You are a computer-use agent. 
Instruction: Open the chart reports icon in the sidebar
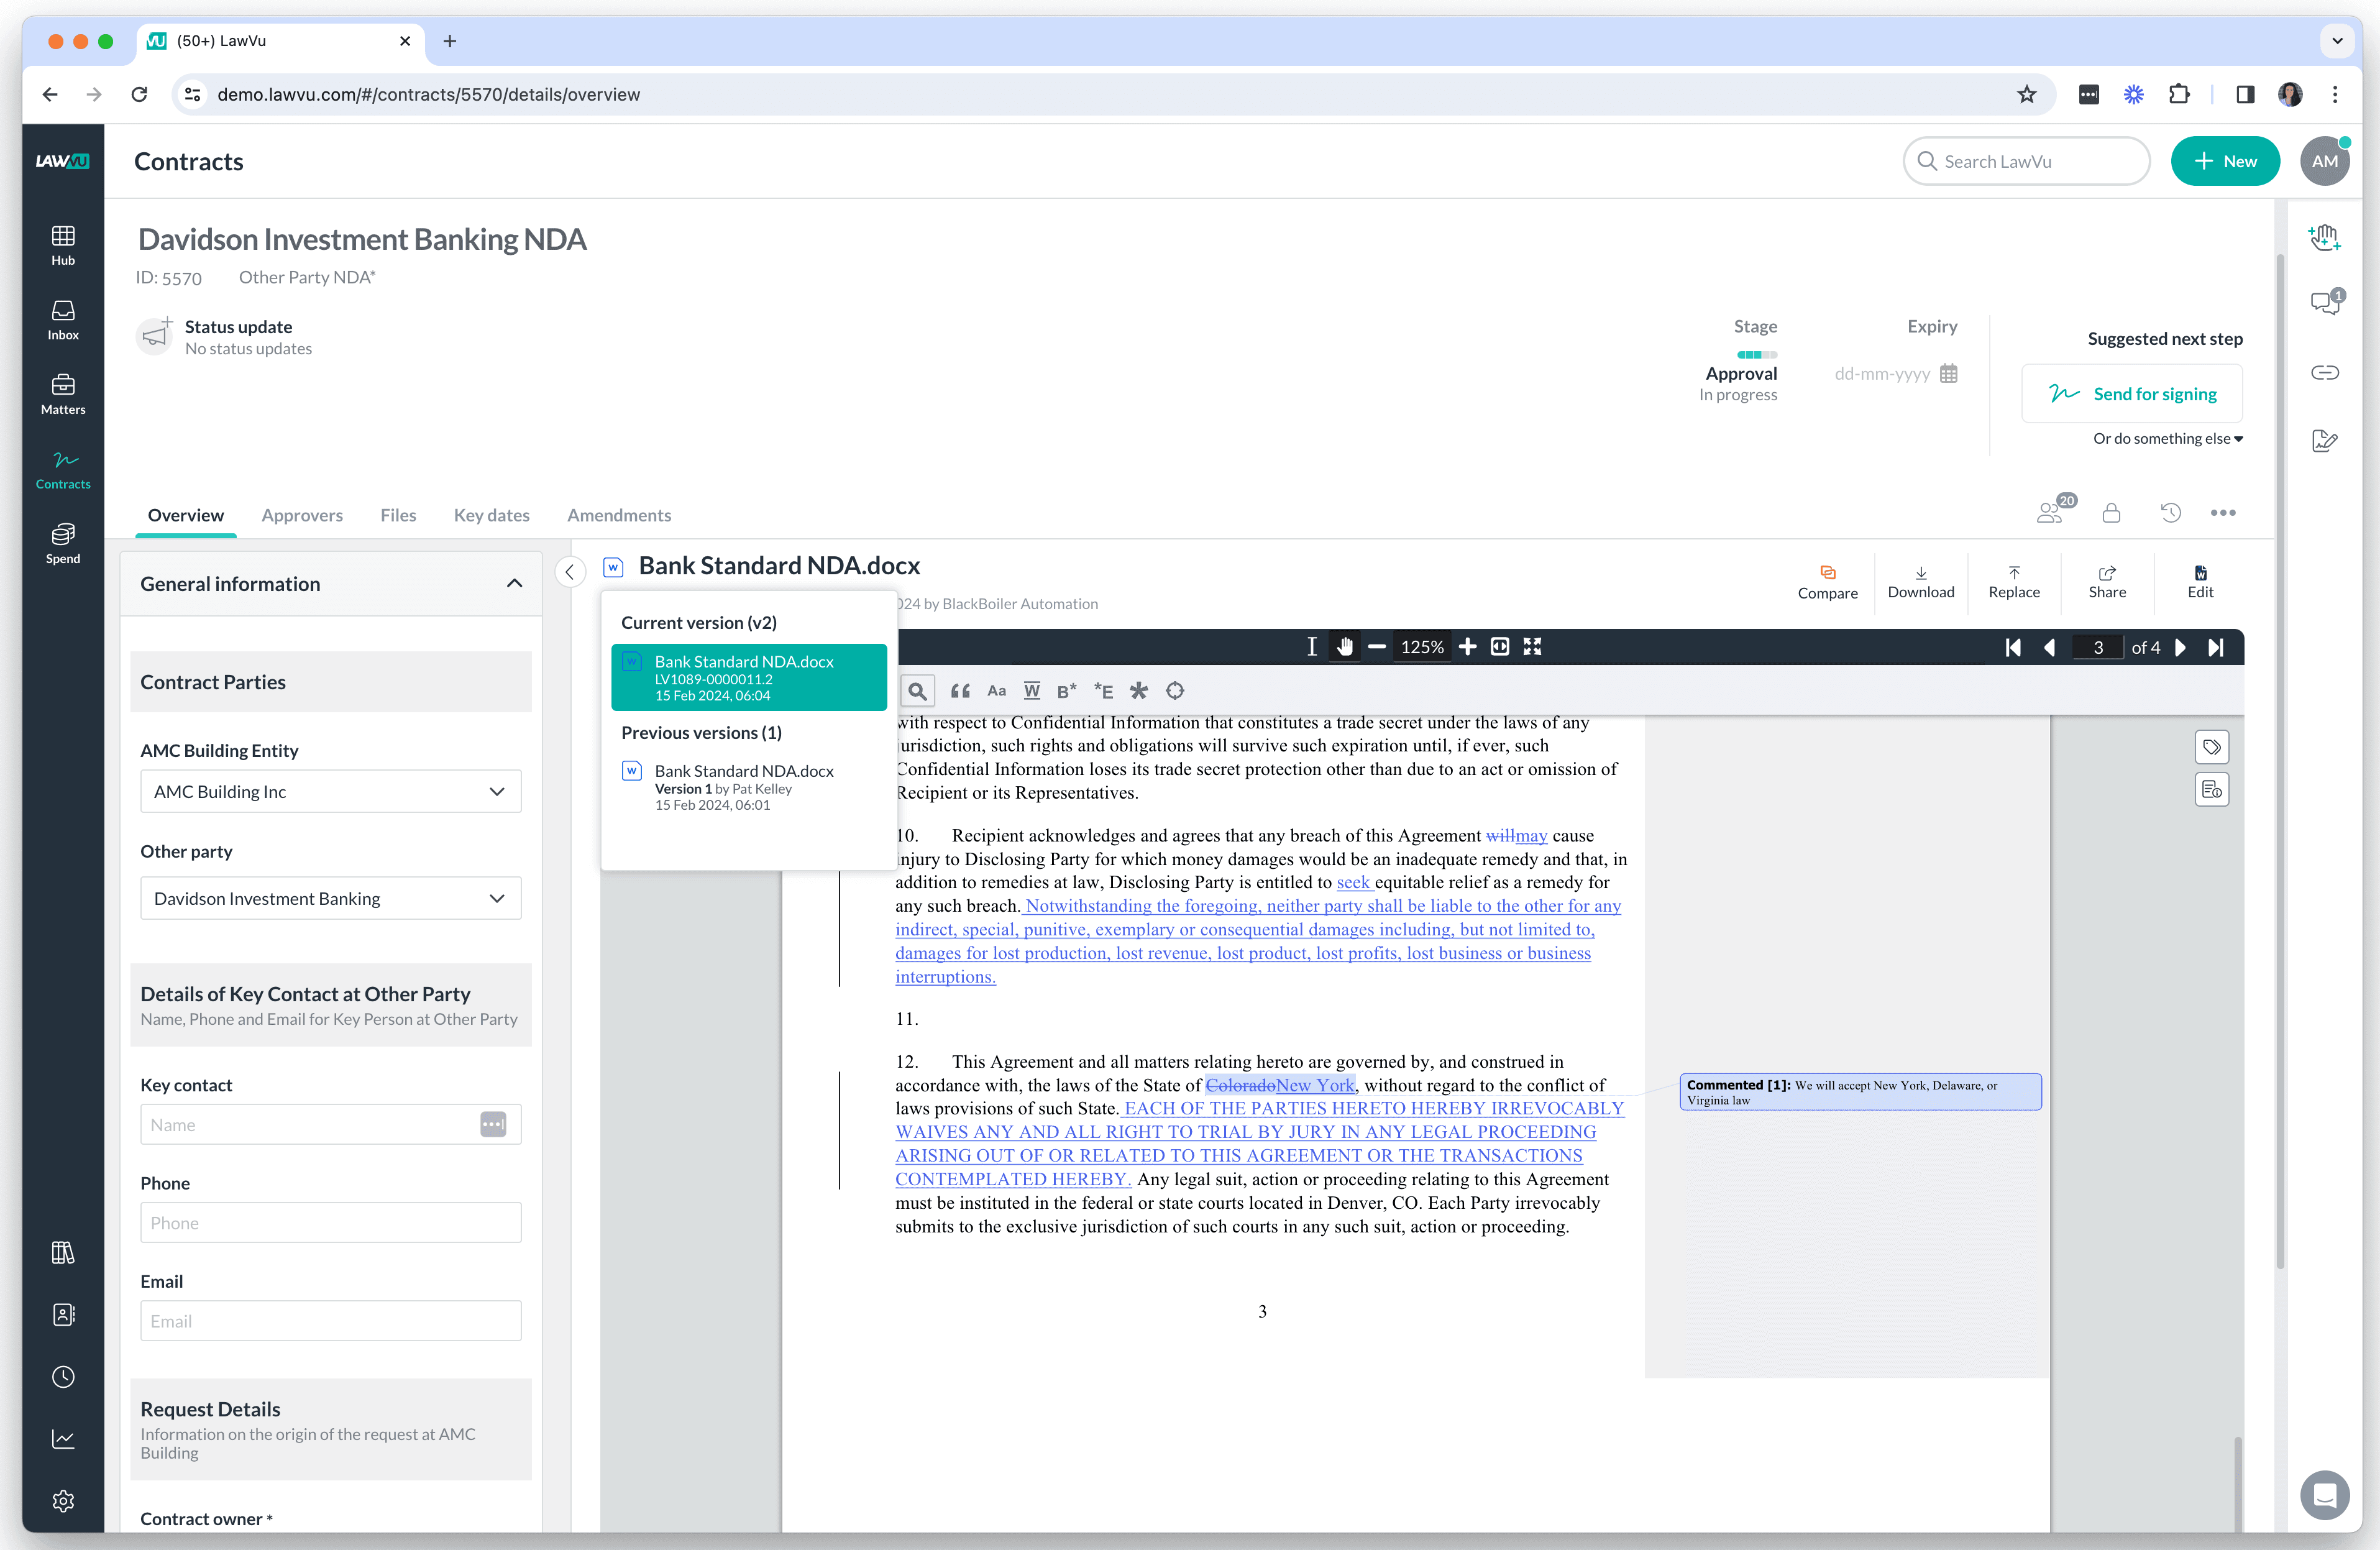point(63,1438)
